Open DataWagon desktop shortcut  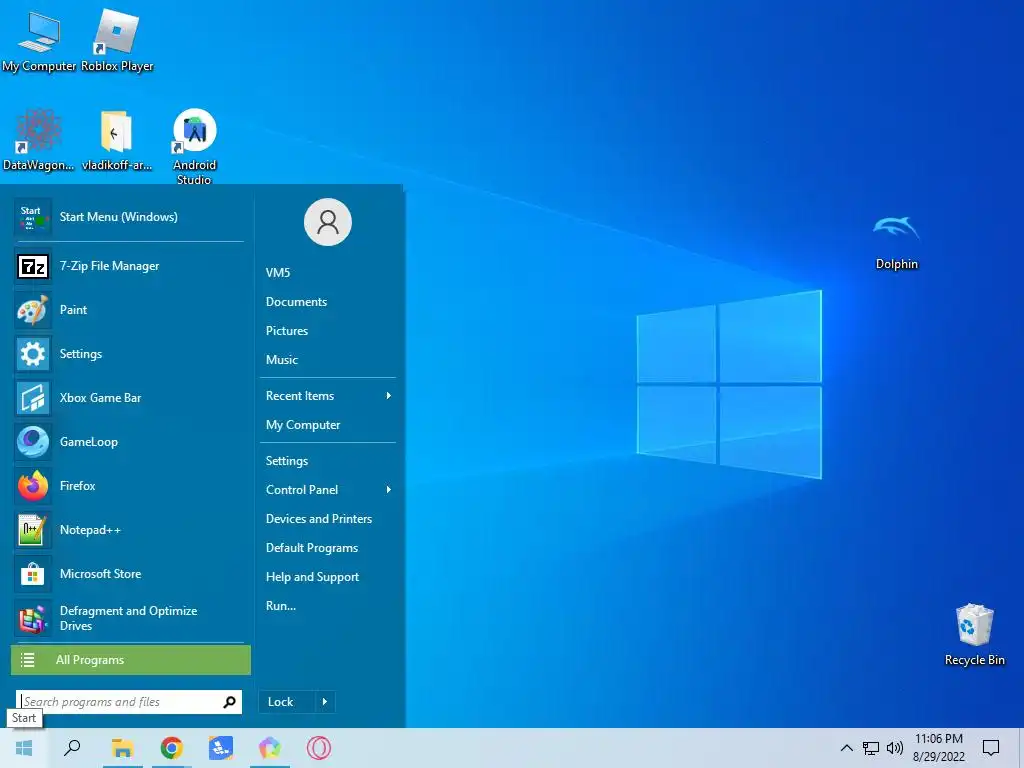39,140
